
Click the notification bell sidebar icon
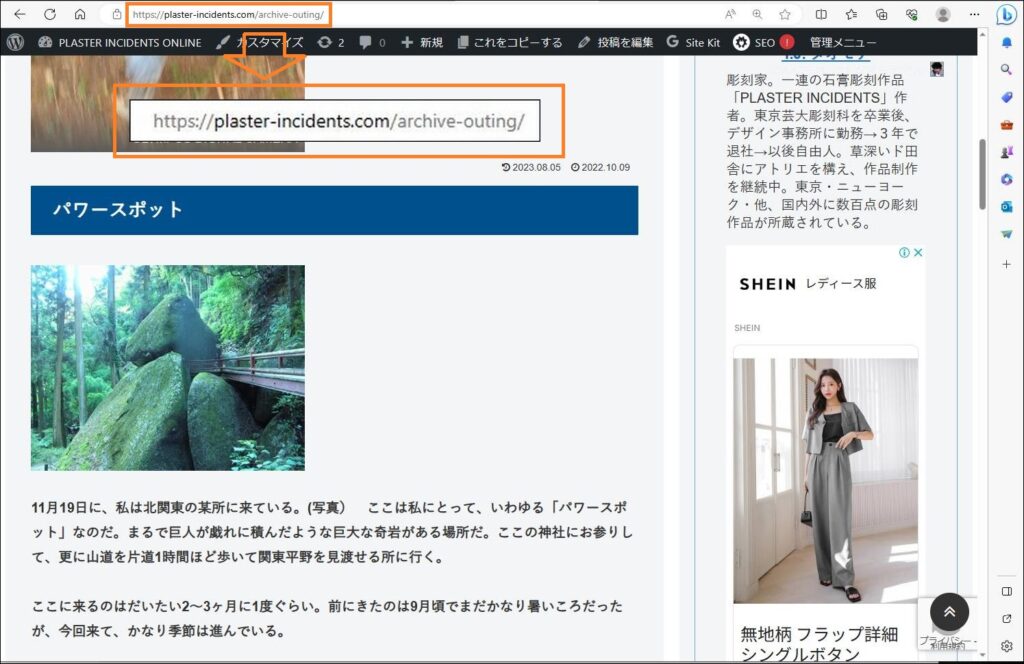pyautogui.click(x=1006, y=42)
